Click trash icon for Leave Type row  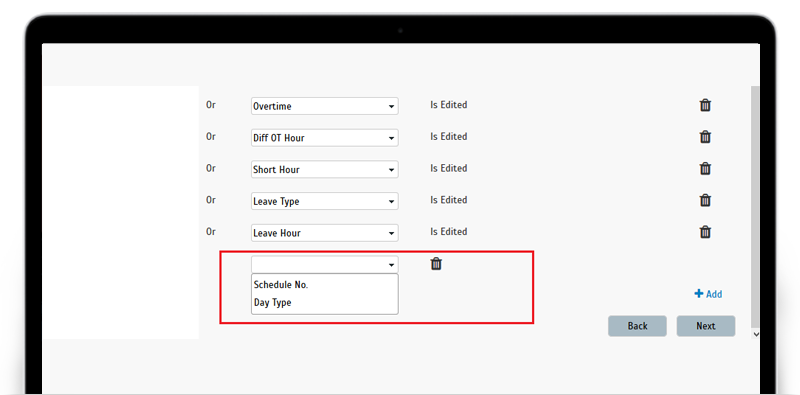pos(705,200)
